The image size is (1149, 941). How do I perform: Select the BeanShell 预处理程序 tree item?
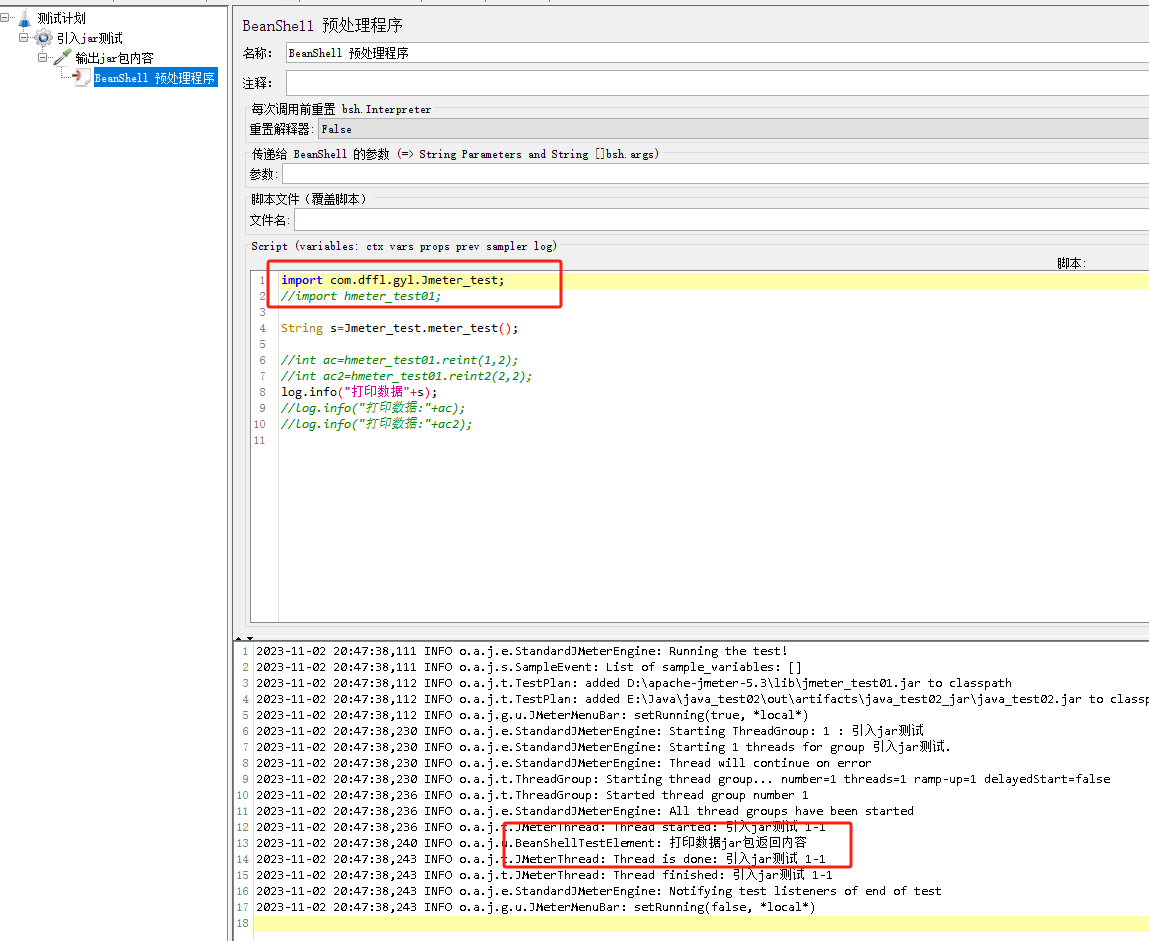point(155,76)
